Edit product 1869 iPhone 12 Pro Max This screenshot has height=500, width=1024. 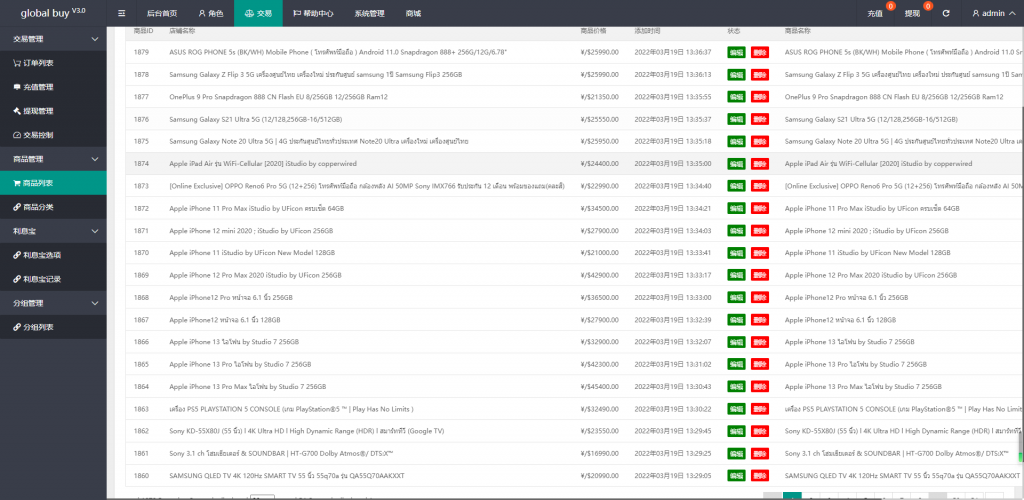pyautogui.click(x=736, y=275)
